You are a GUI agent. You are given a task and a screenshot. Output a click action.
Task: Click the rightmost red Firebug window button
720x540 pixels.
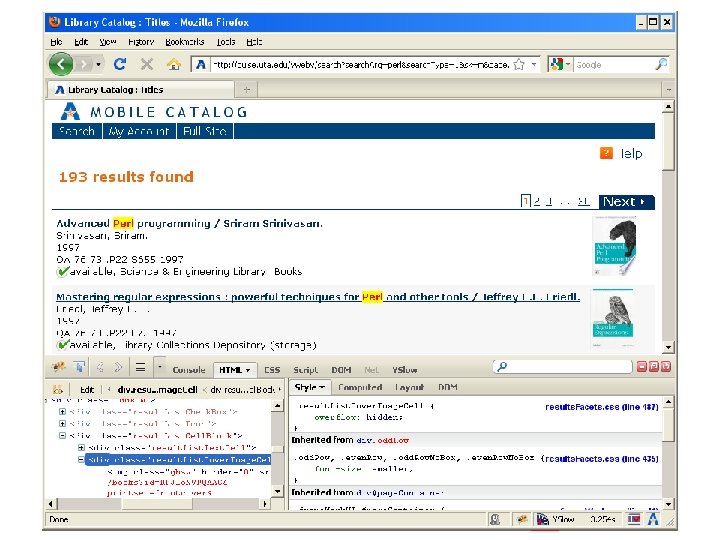(665, 366)
